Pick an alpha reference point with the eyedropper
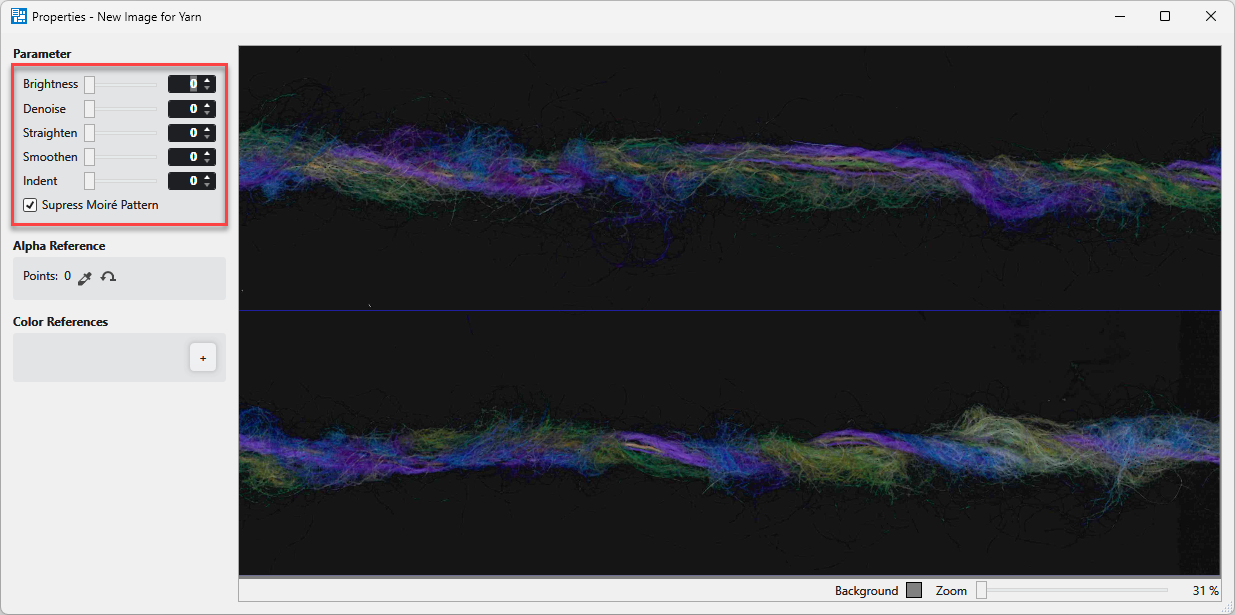The width and height of the screenshot is (1235, 615). [x=85, y=277]
